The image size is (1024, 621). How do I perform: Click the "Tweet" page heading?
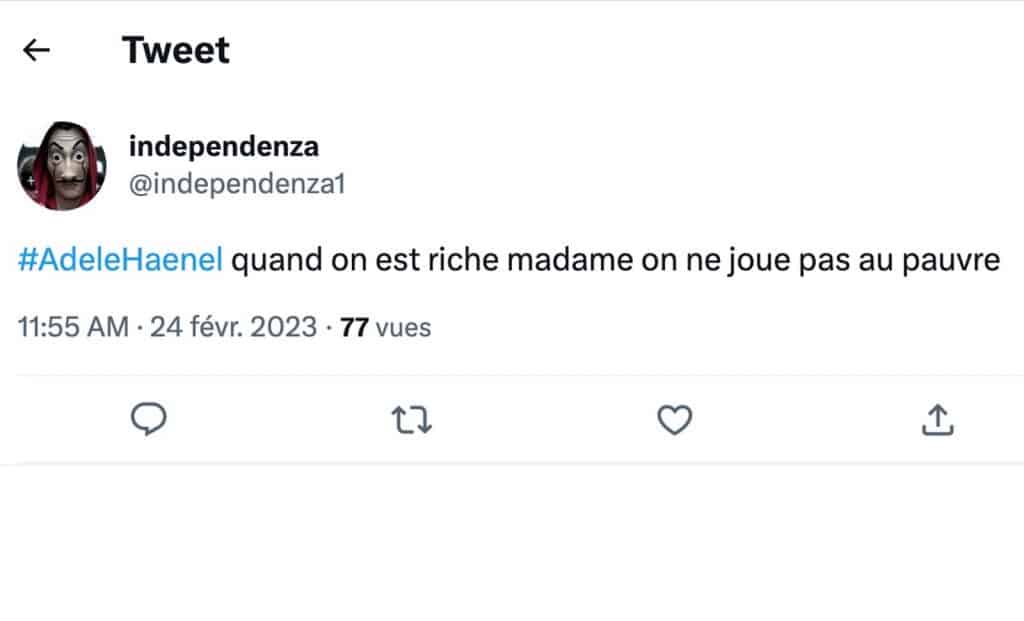pyautogui.click(x=176, y=50)
